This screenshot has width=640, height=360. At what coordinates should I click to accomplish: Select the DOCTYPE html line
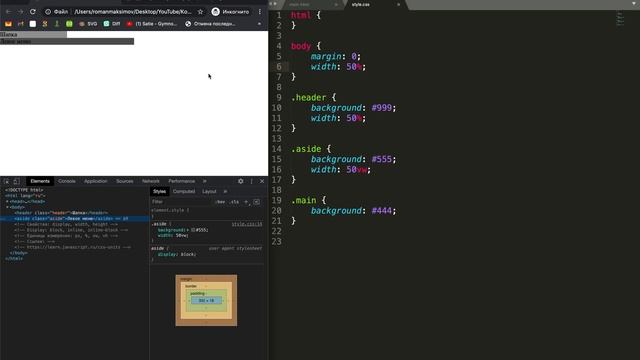pyautogui.click(x=24, y=190)
